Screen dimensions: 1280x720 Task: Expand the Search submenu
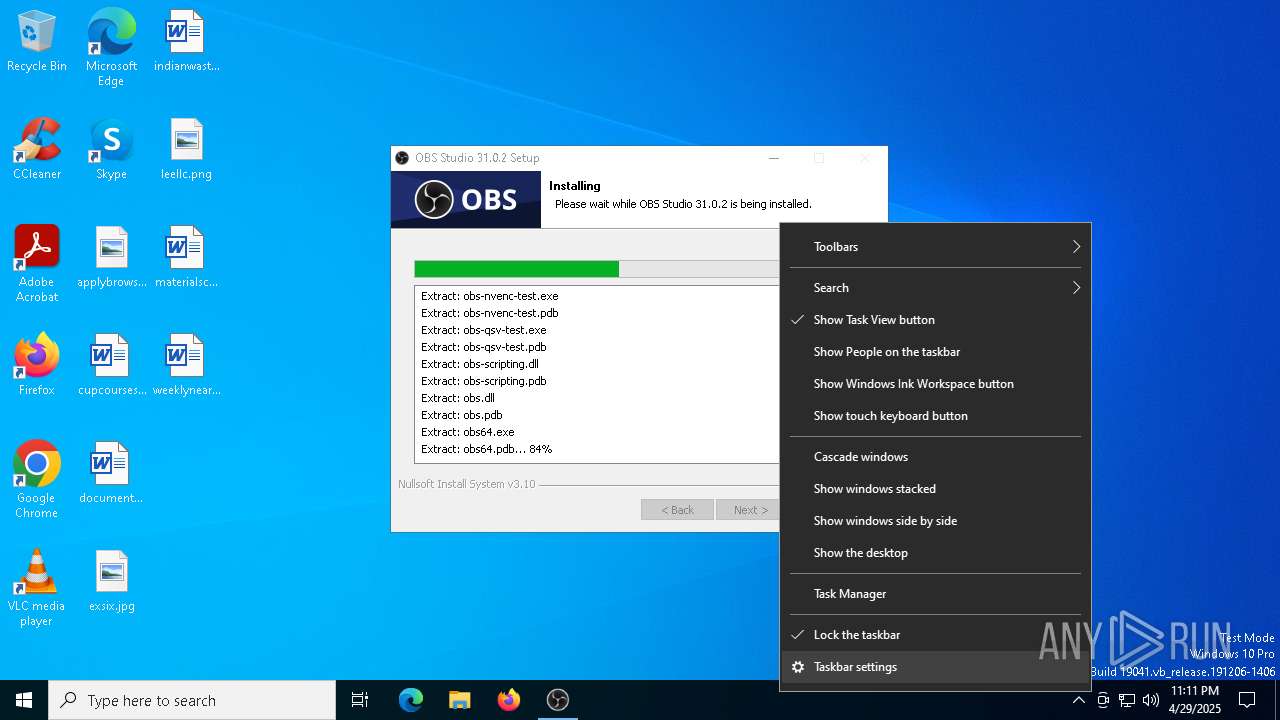935,288
